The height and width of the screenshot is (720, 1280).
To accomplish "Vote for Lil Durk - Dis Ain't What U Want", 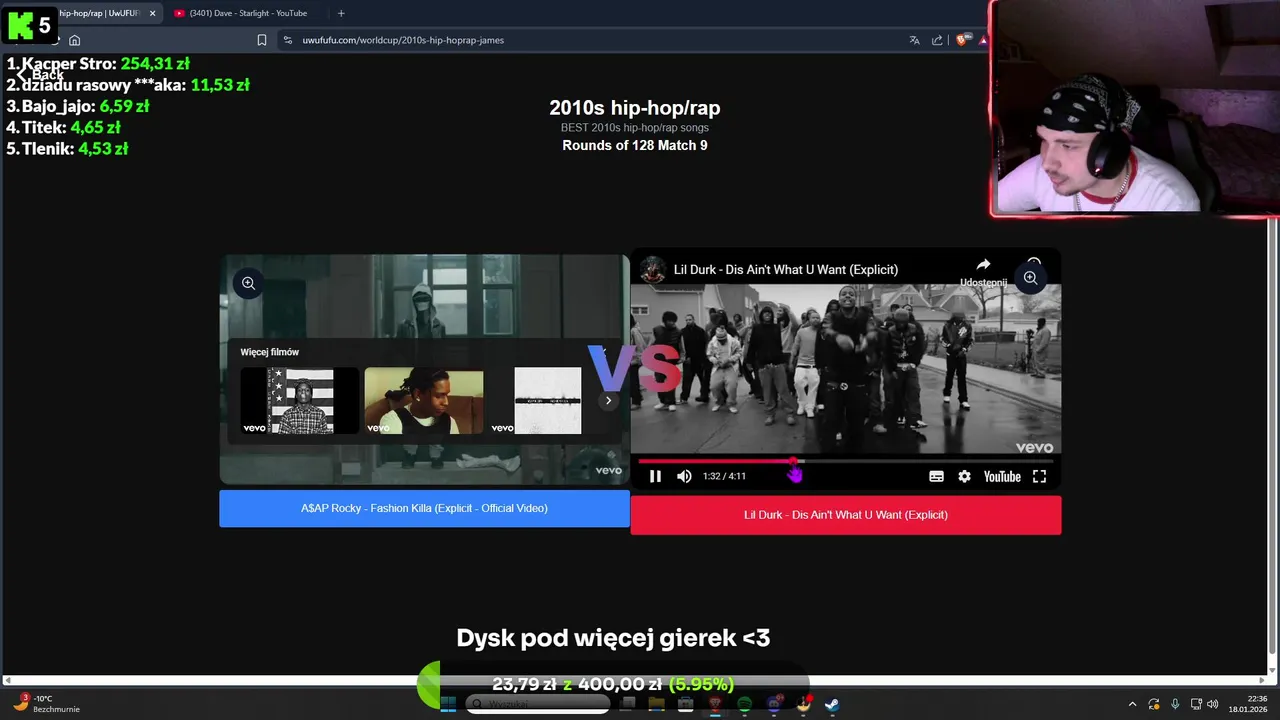I will (845, 515).
